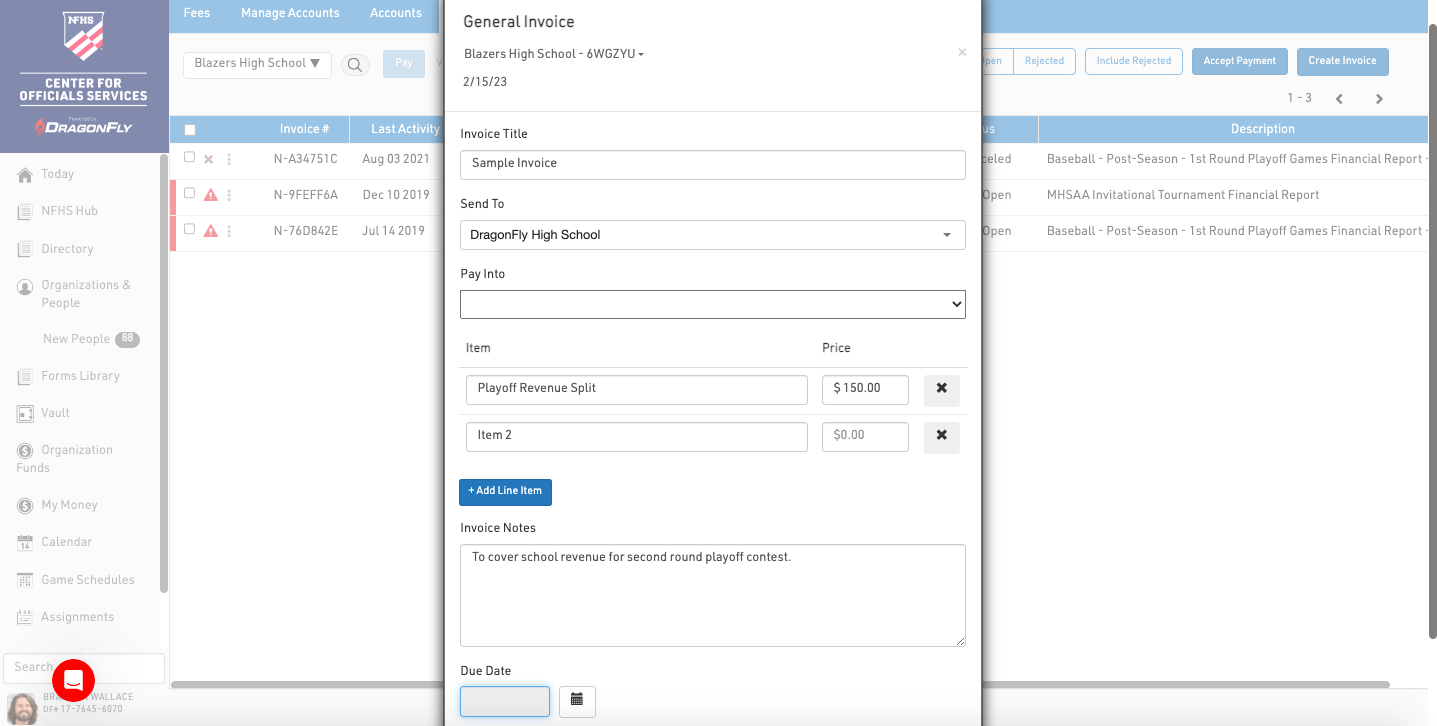Open the Fees tab
Image resolution: width=1437 pixels, height=726 pixels.
coord(197,13)
